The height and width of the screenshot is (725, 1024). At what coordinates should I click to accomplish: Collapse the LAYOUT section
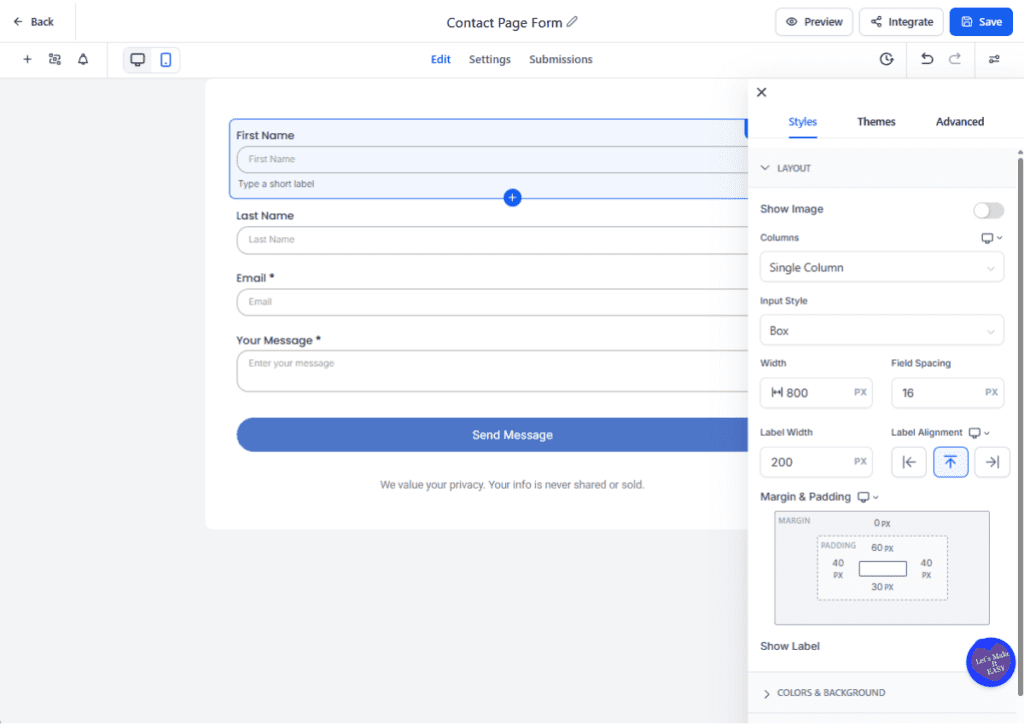(765, 168)
